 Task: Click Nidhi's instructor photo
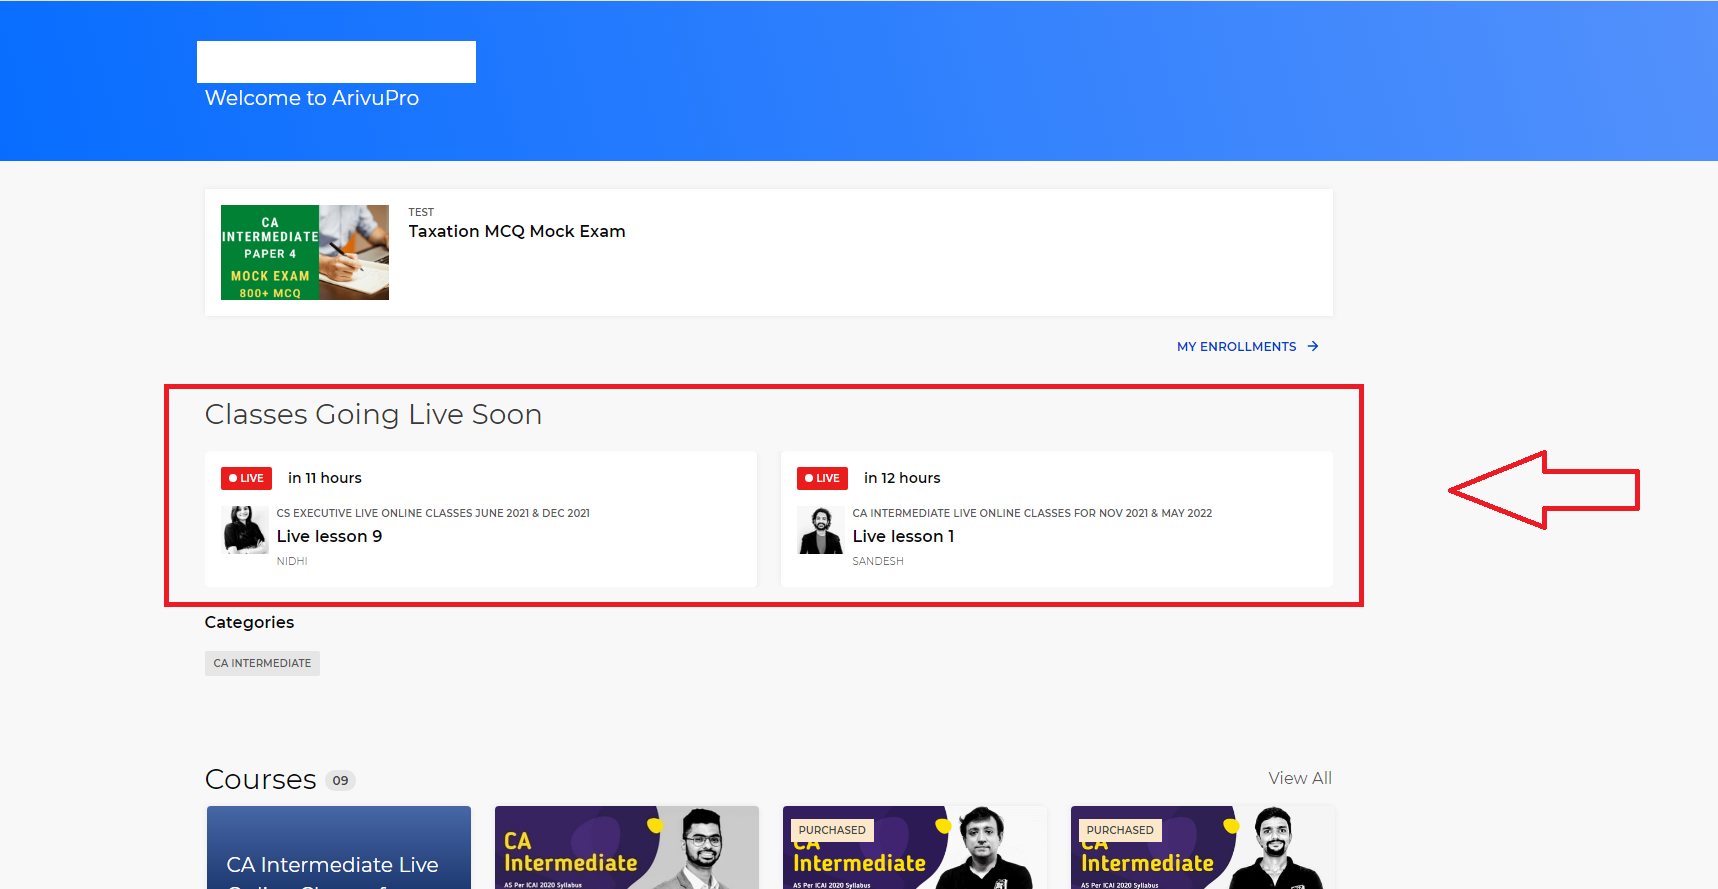tap(245, 530)
